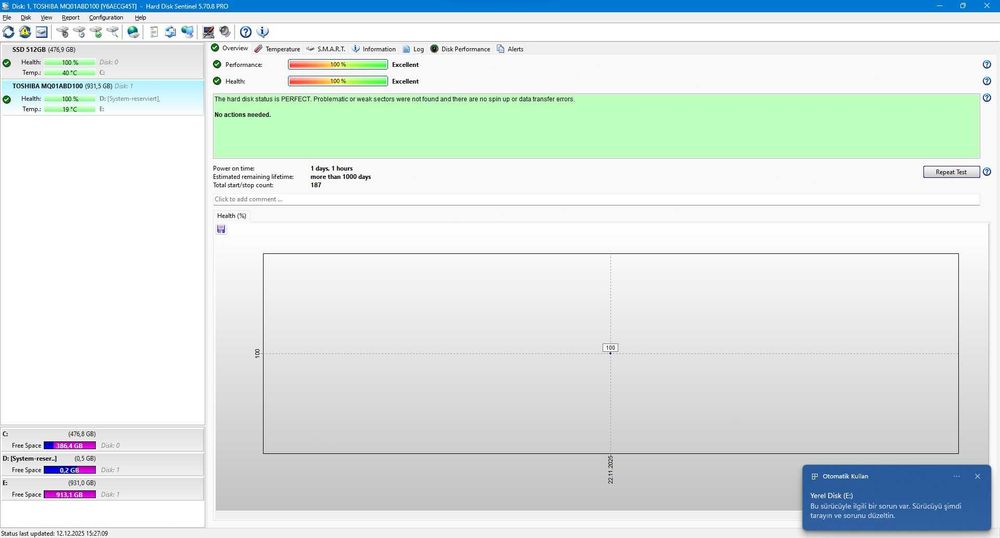Click help icon beside Health row
The height and width of the screenshot is (538, 1000).
[987, 81]
